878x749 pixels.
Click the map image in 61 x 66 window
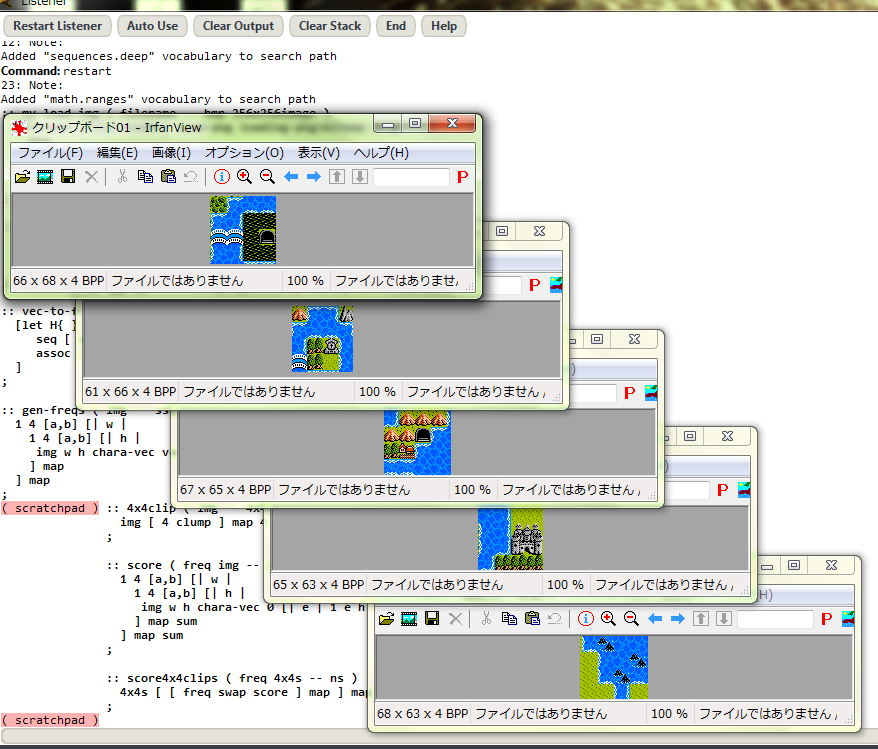click(322, 339)
